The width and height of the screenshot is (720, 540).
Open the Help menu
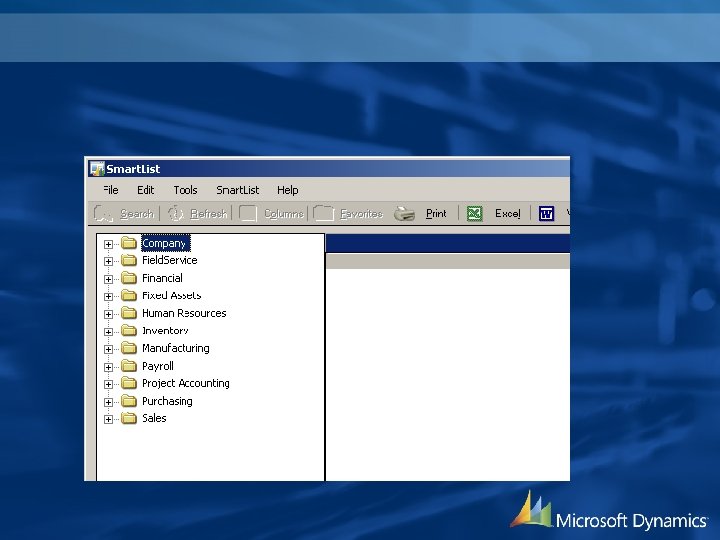coord(288,190)
